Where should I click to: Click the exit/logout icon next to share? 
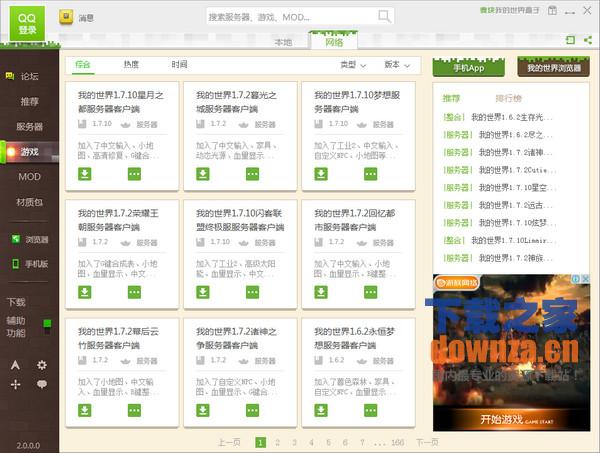pos(571,40)
